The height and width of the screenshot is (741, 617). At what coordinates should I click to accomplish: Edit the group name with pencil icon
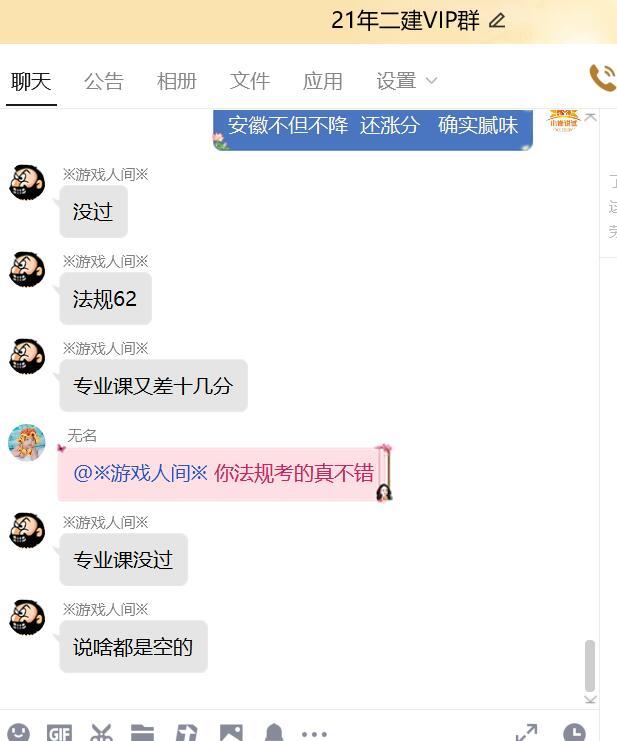(497, 20)
